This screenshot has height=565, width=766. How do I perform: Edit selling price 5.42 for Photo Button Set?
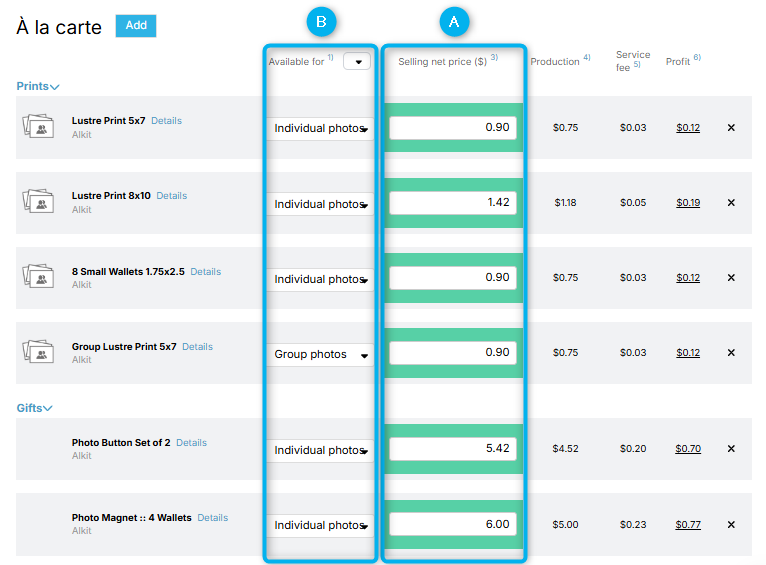coord(453,448)
